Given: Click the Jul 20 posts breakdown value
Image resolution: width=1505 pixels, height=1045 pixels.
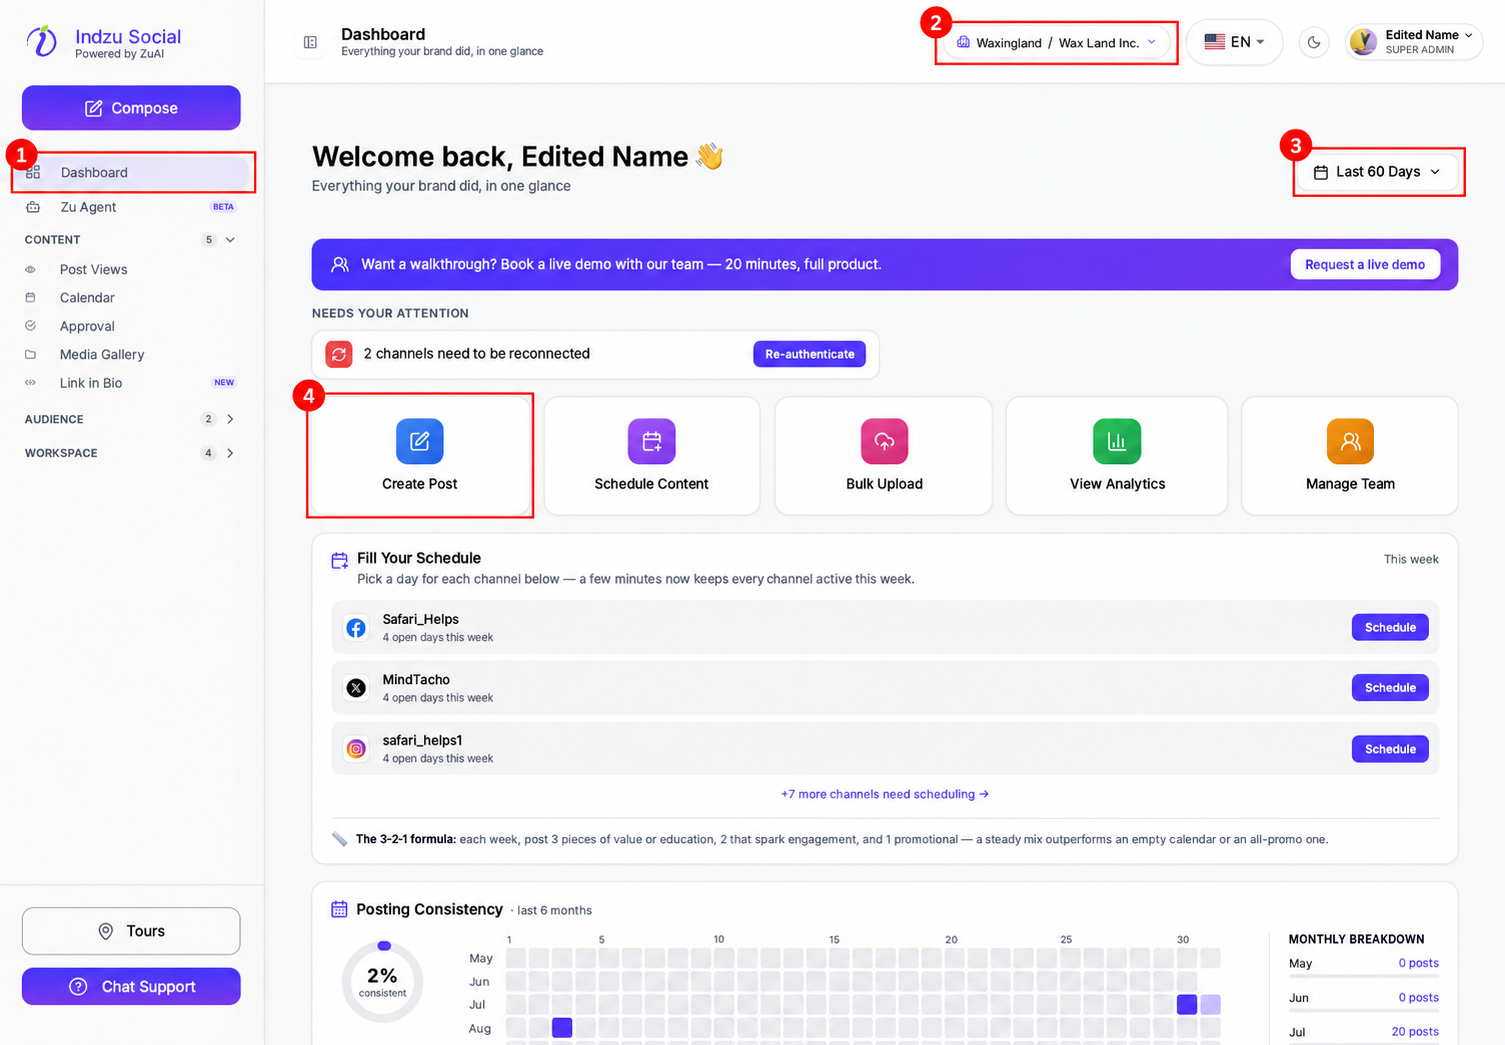Looking at the screenshot, I should point(1415,1032).
